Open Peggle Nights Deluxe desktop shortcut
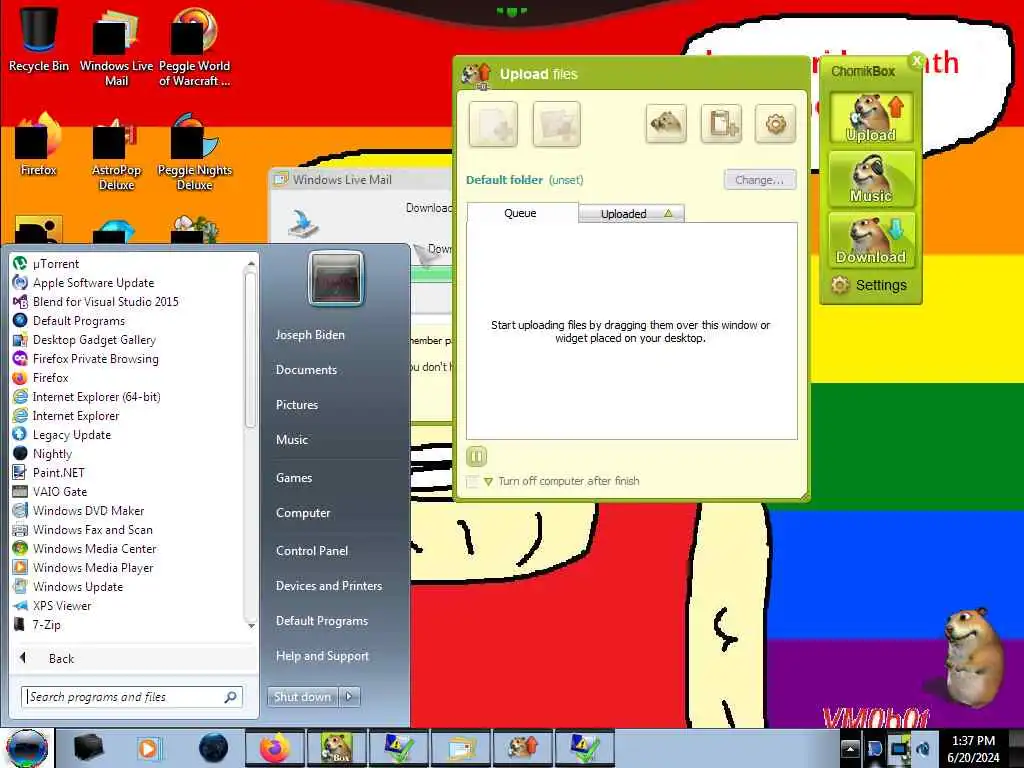Image resolution: width=1024 pixels, height=768 pixels. (x=195, y=152)
